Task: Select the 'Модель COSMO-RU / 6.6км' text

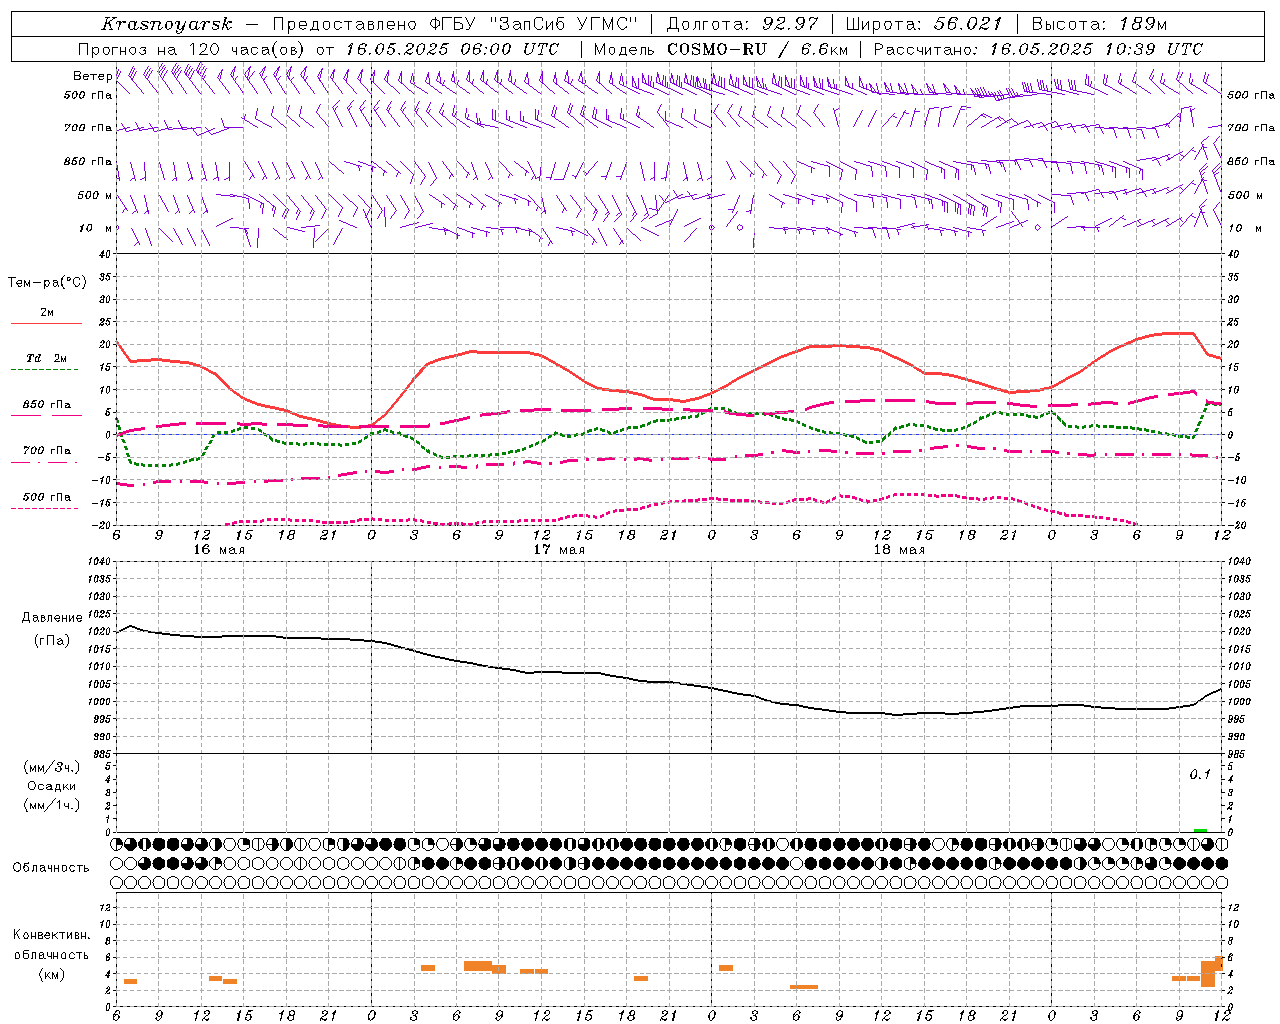Action: pos(721,49)
